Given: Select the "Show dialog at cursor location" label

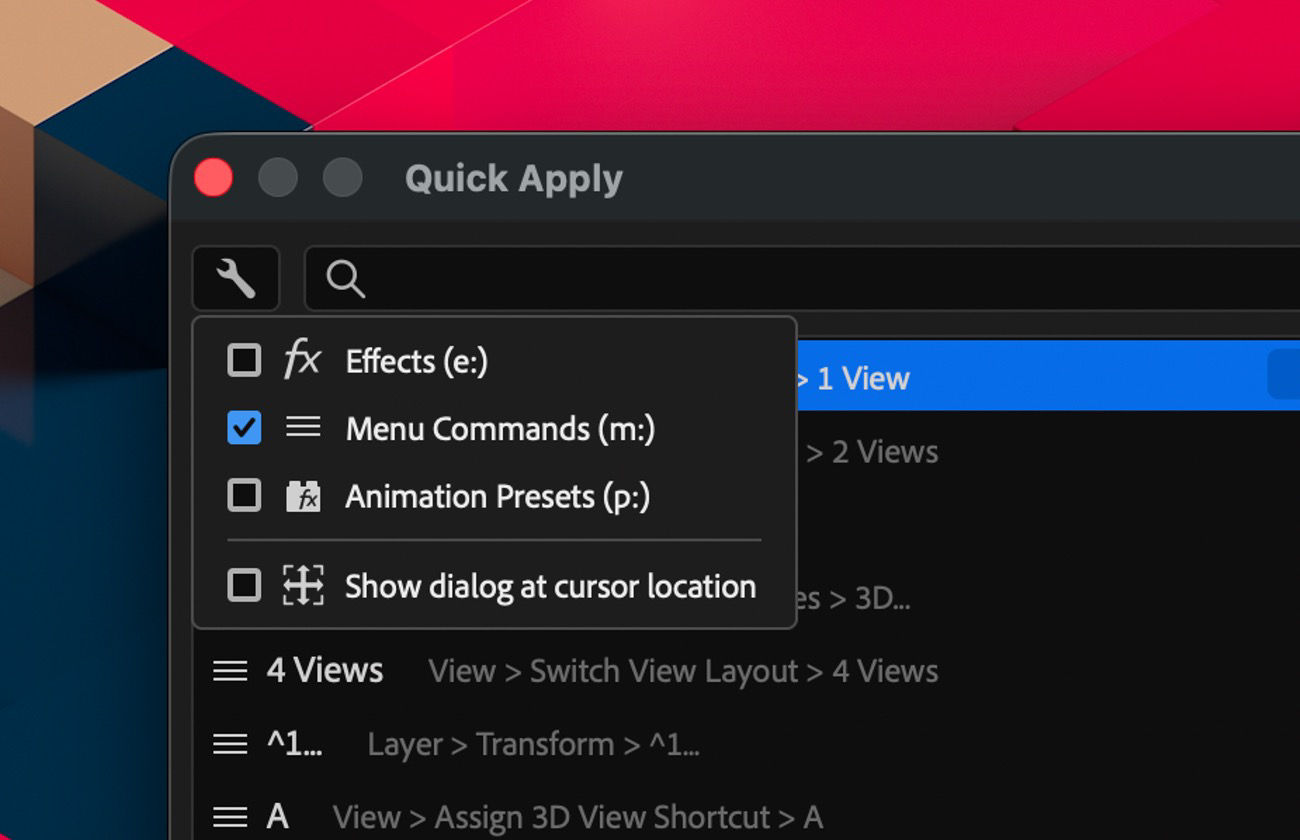Looking at the screenshot, I should tap(550, 586).
